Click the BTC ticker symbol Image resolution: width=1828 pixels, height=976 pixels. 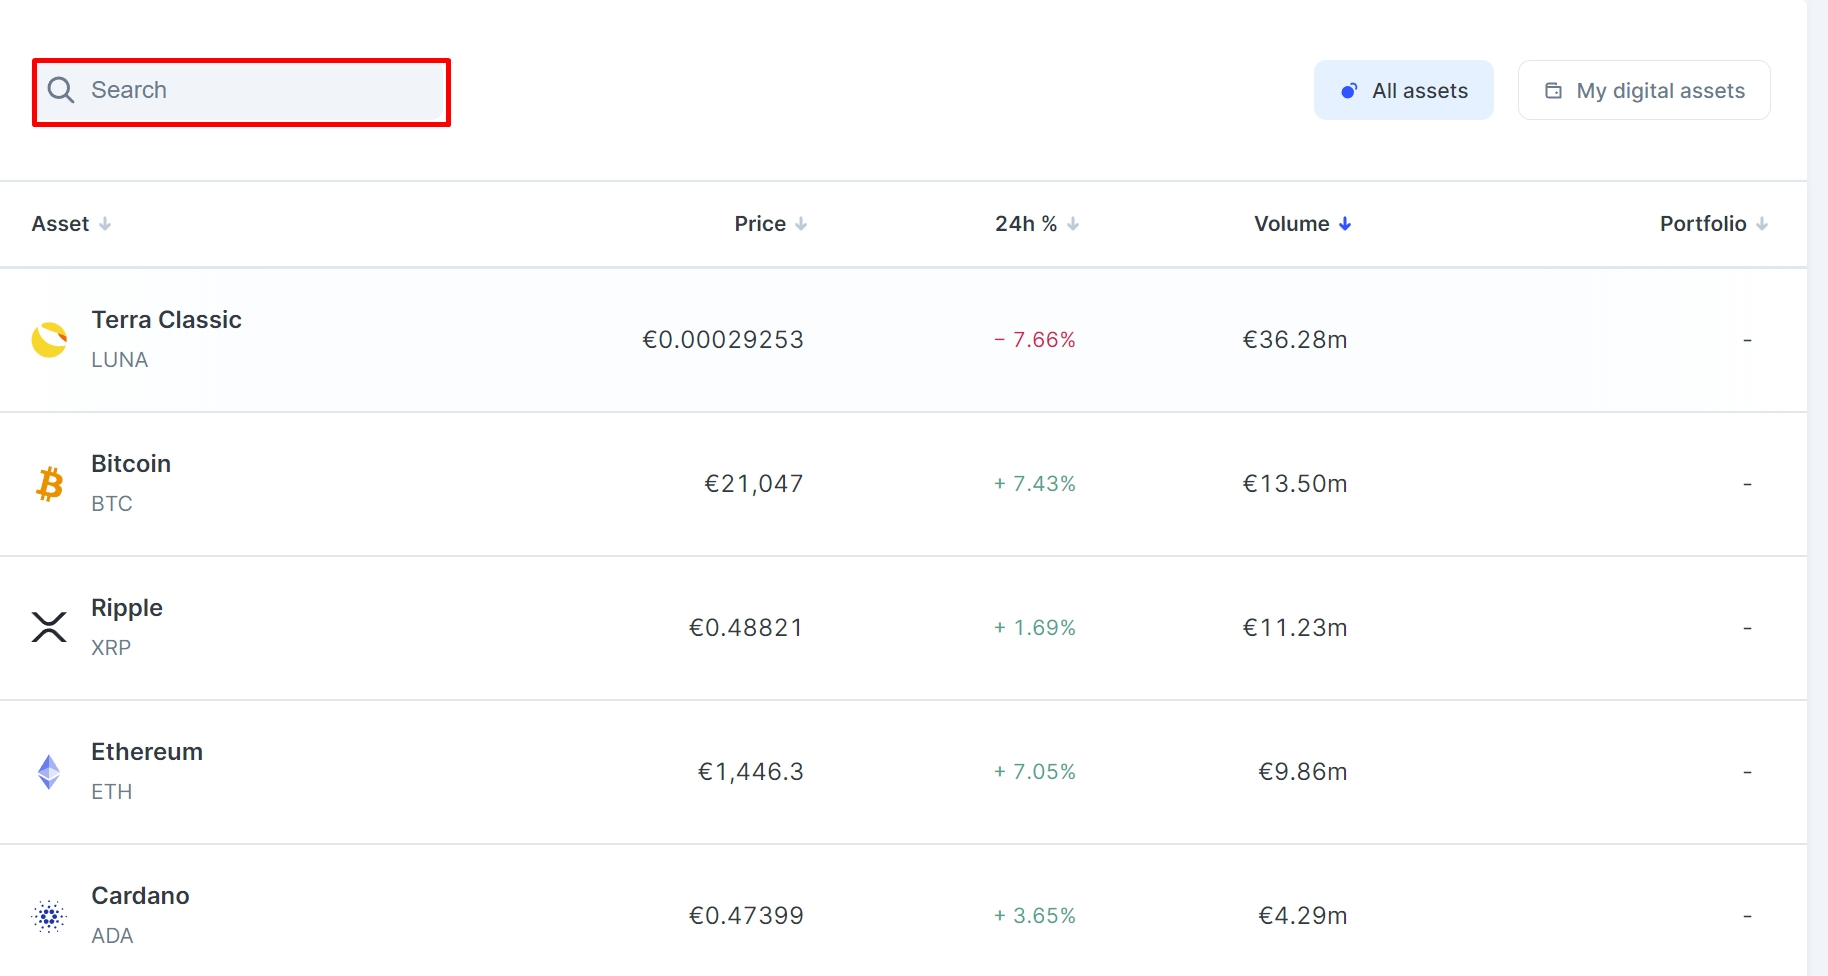112,504
